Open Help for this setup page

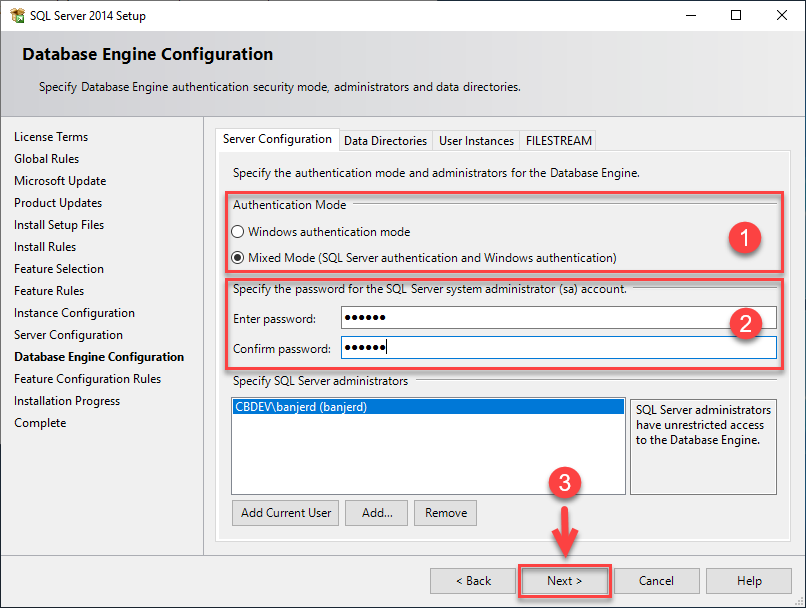coord(748,581)
